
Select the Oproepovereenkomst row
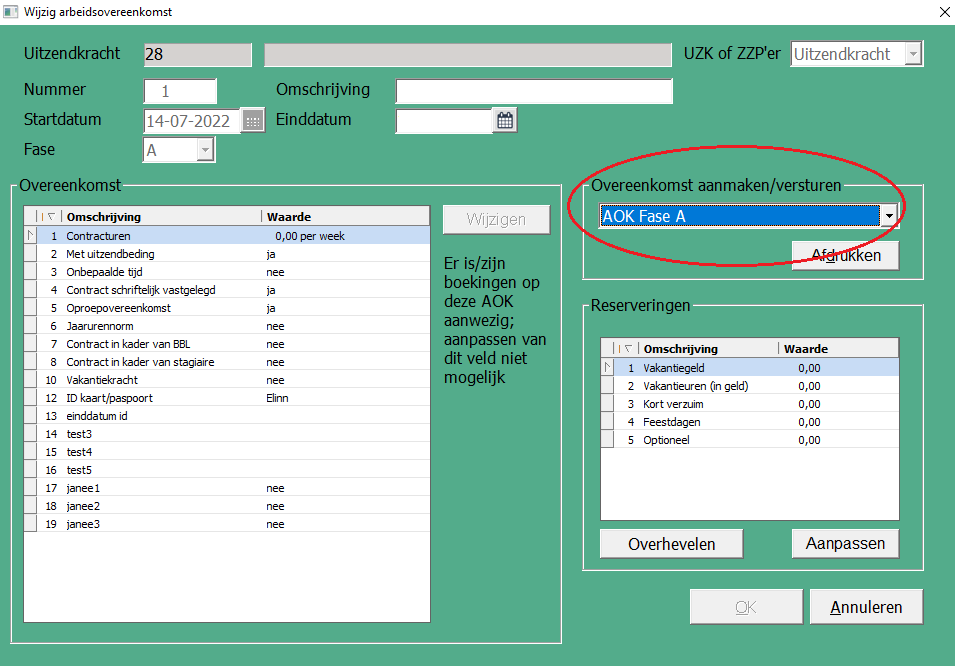coord(227,308)
